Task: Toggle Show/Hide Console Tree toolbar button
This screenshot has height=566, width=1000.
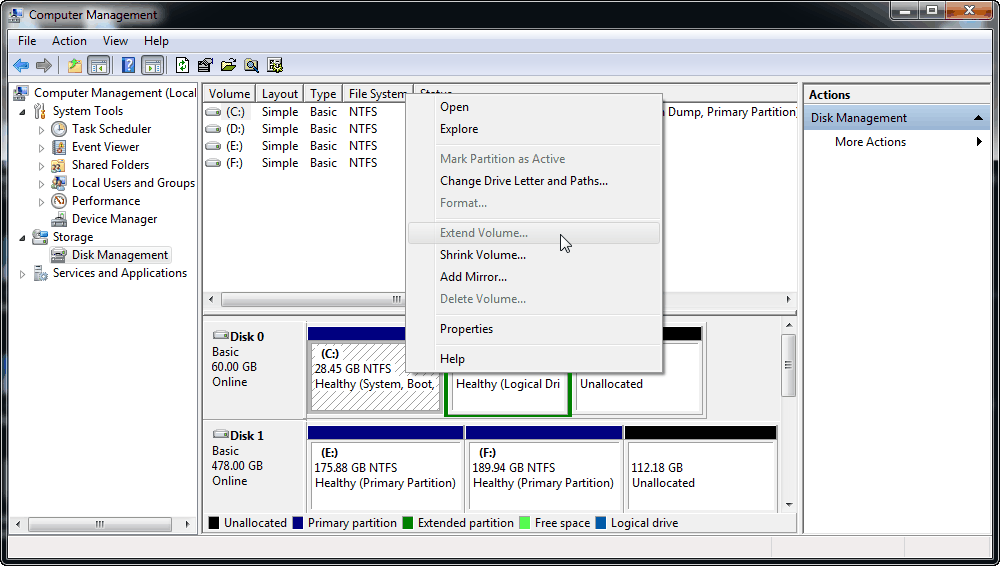Action: (98, 65)
